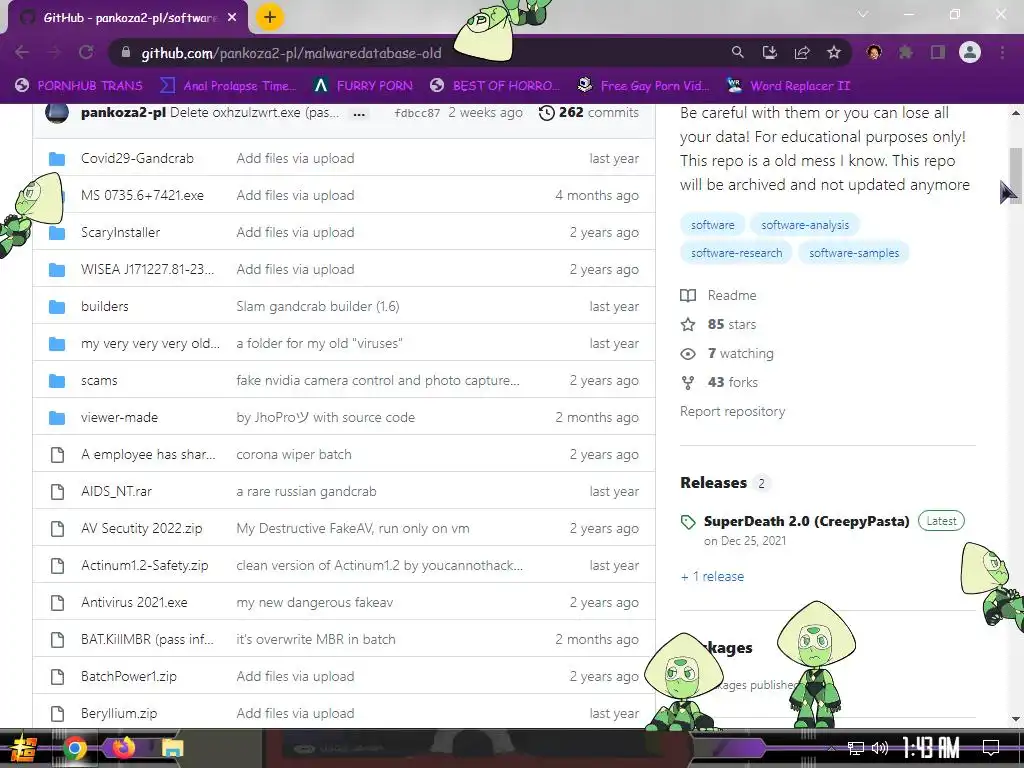This screenshot has width=1024, height=768.
Task: Open the extensions puzzle icon
Action: 905,52
